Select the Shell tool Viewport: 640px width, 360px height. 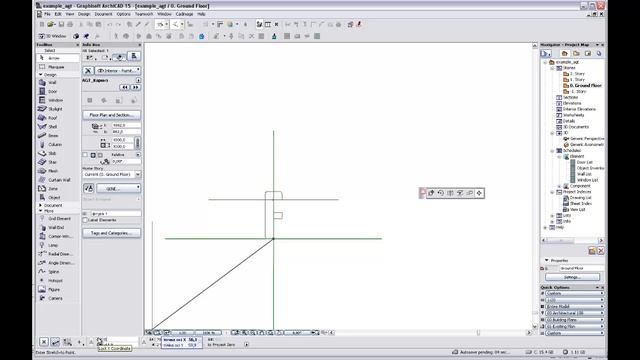58,127
